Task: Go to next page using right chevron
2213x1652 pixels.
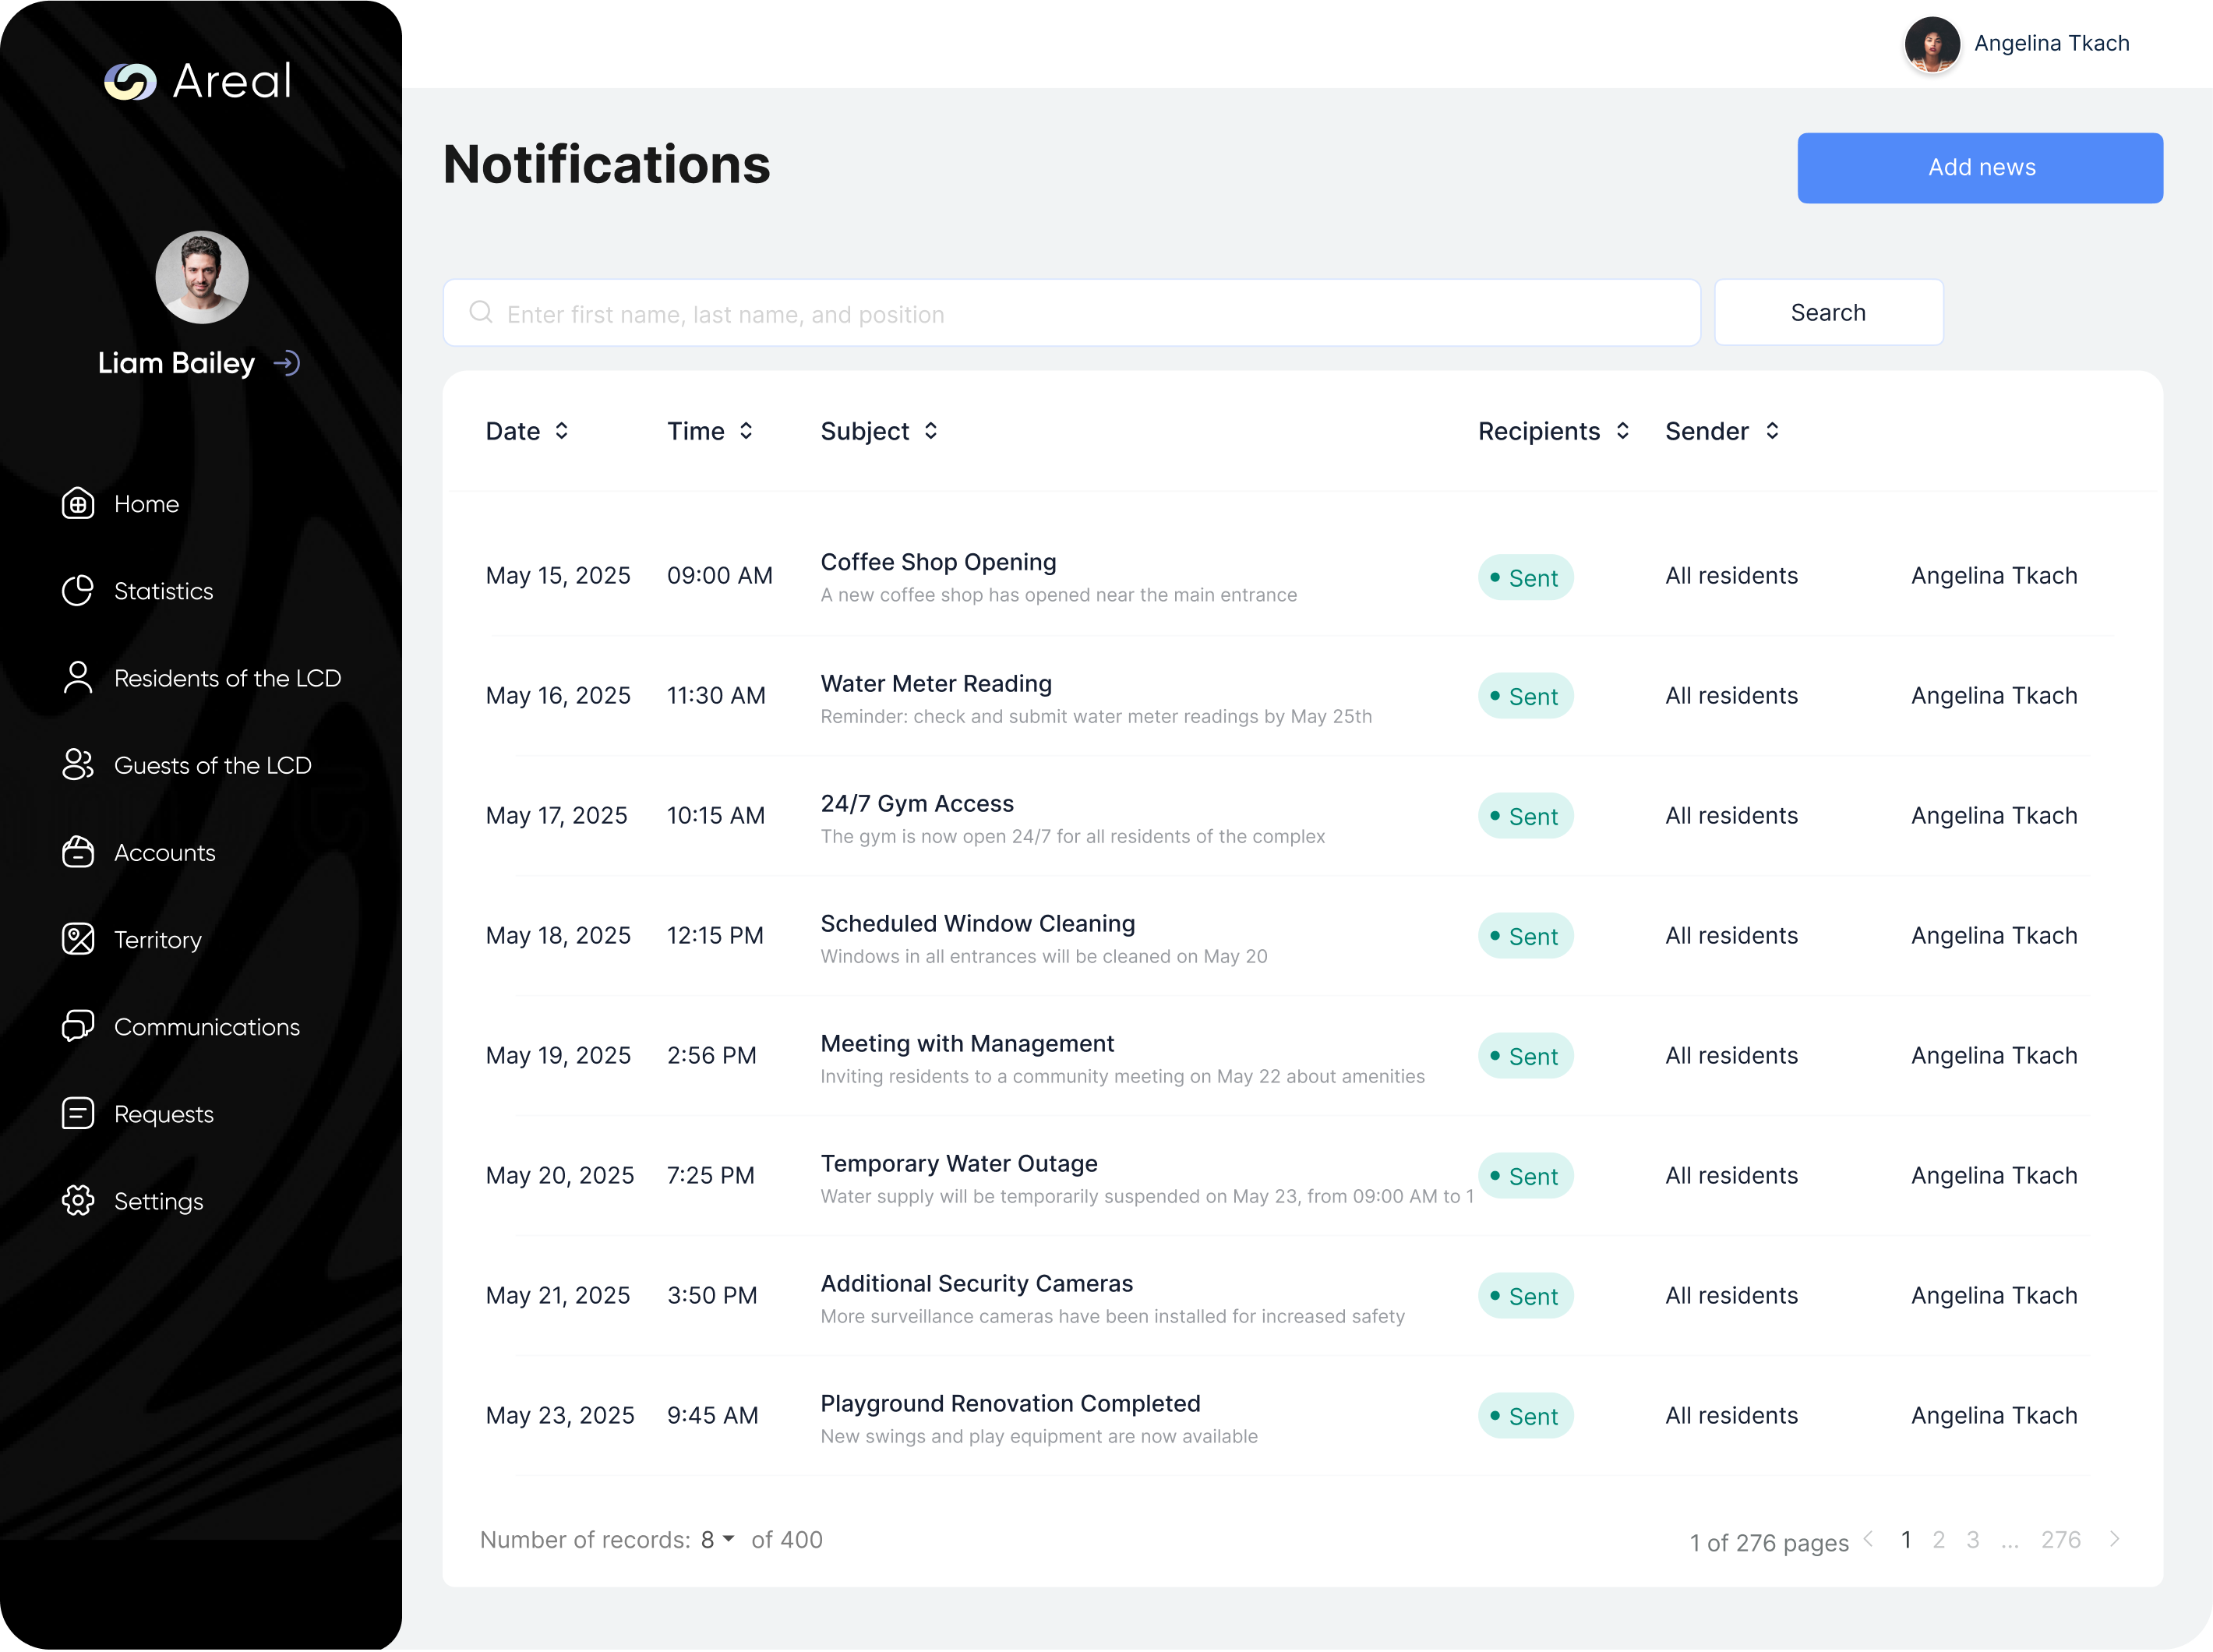Action: (2114, 1539)
